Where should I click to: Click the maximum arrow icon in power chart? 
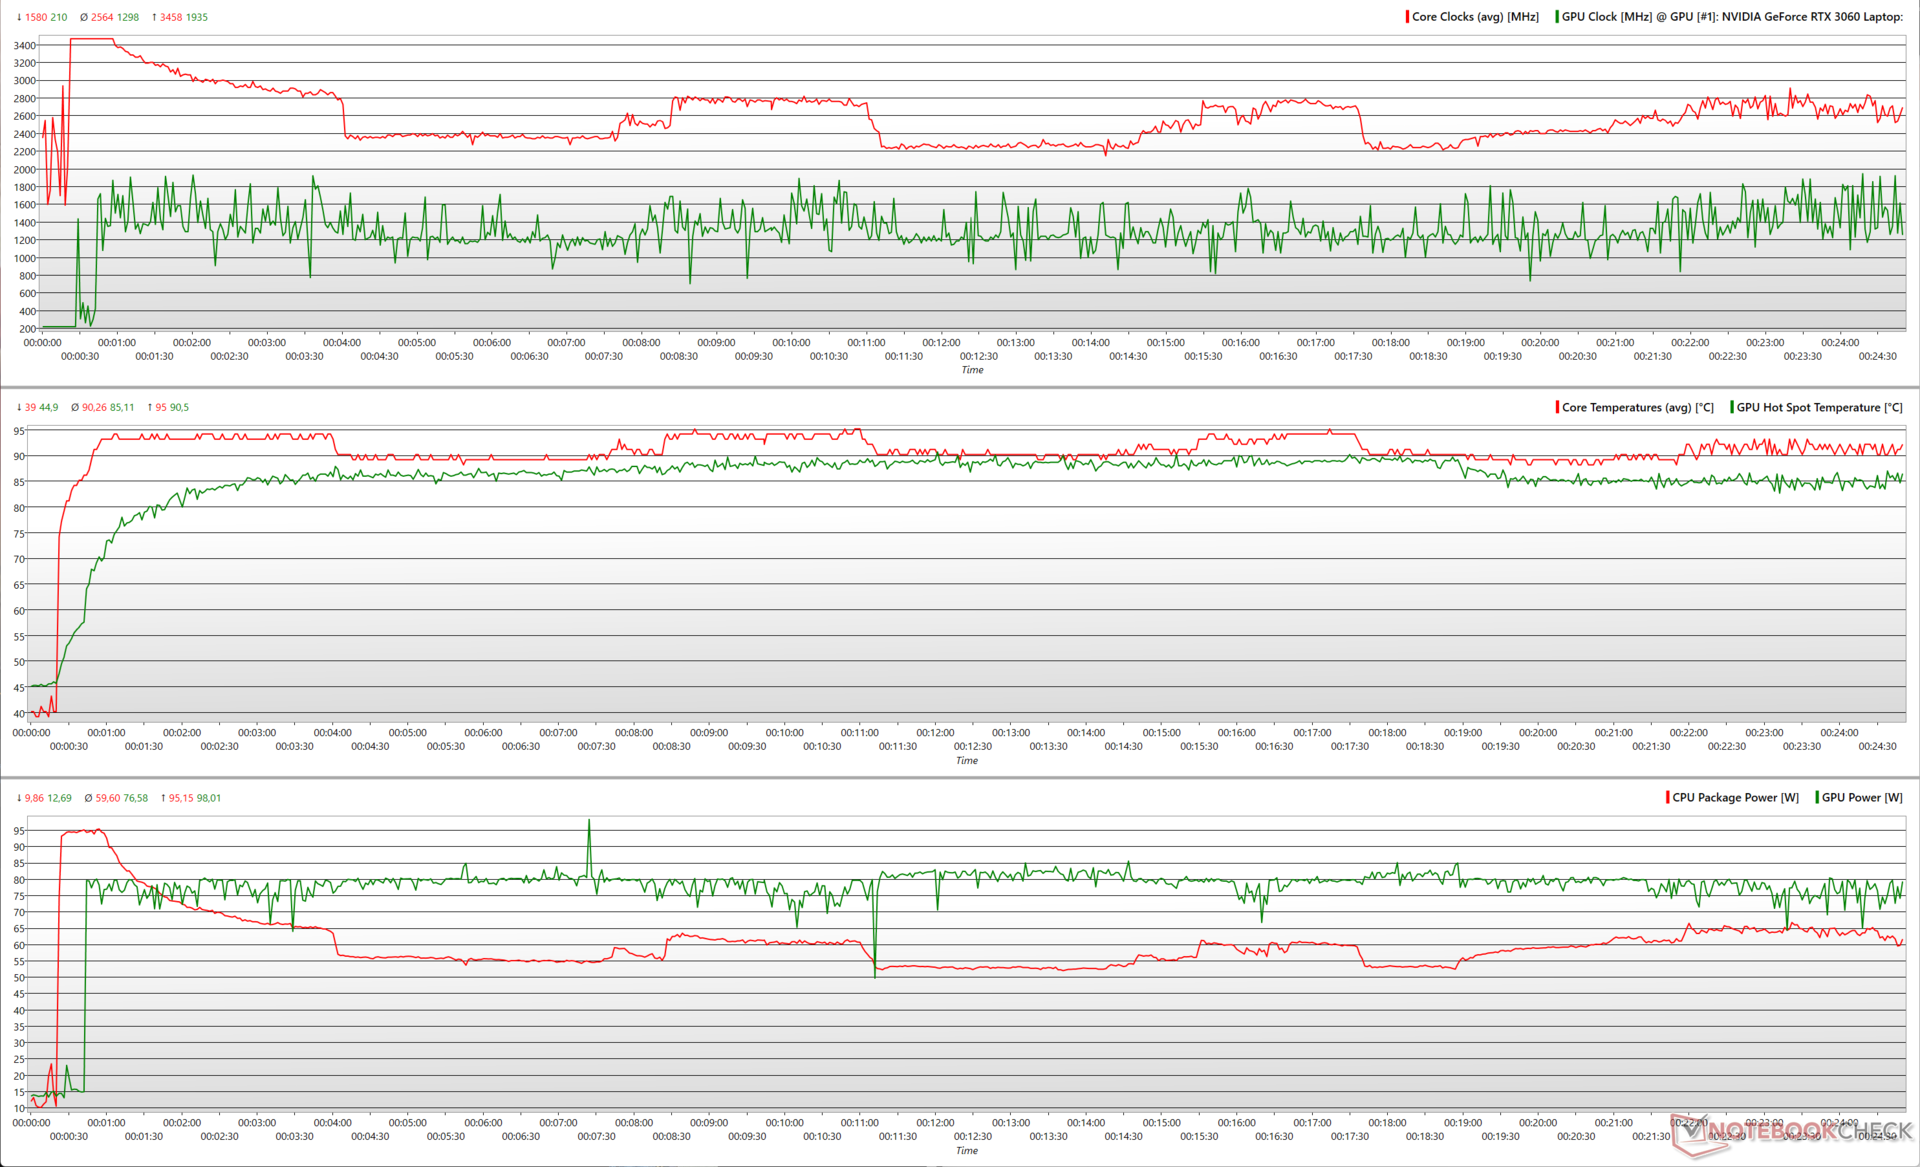coord(163,798)
